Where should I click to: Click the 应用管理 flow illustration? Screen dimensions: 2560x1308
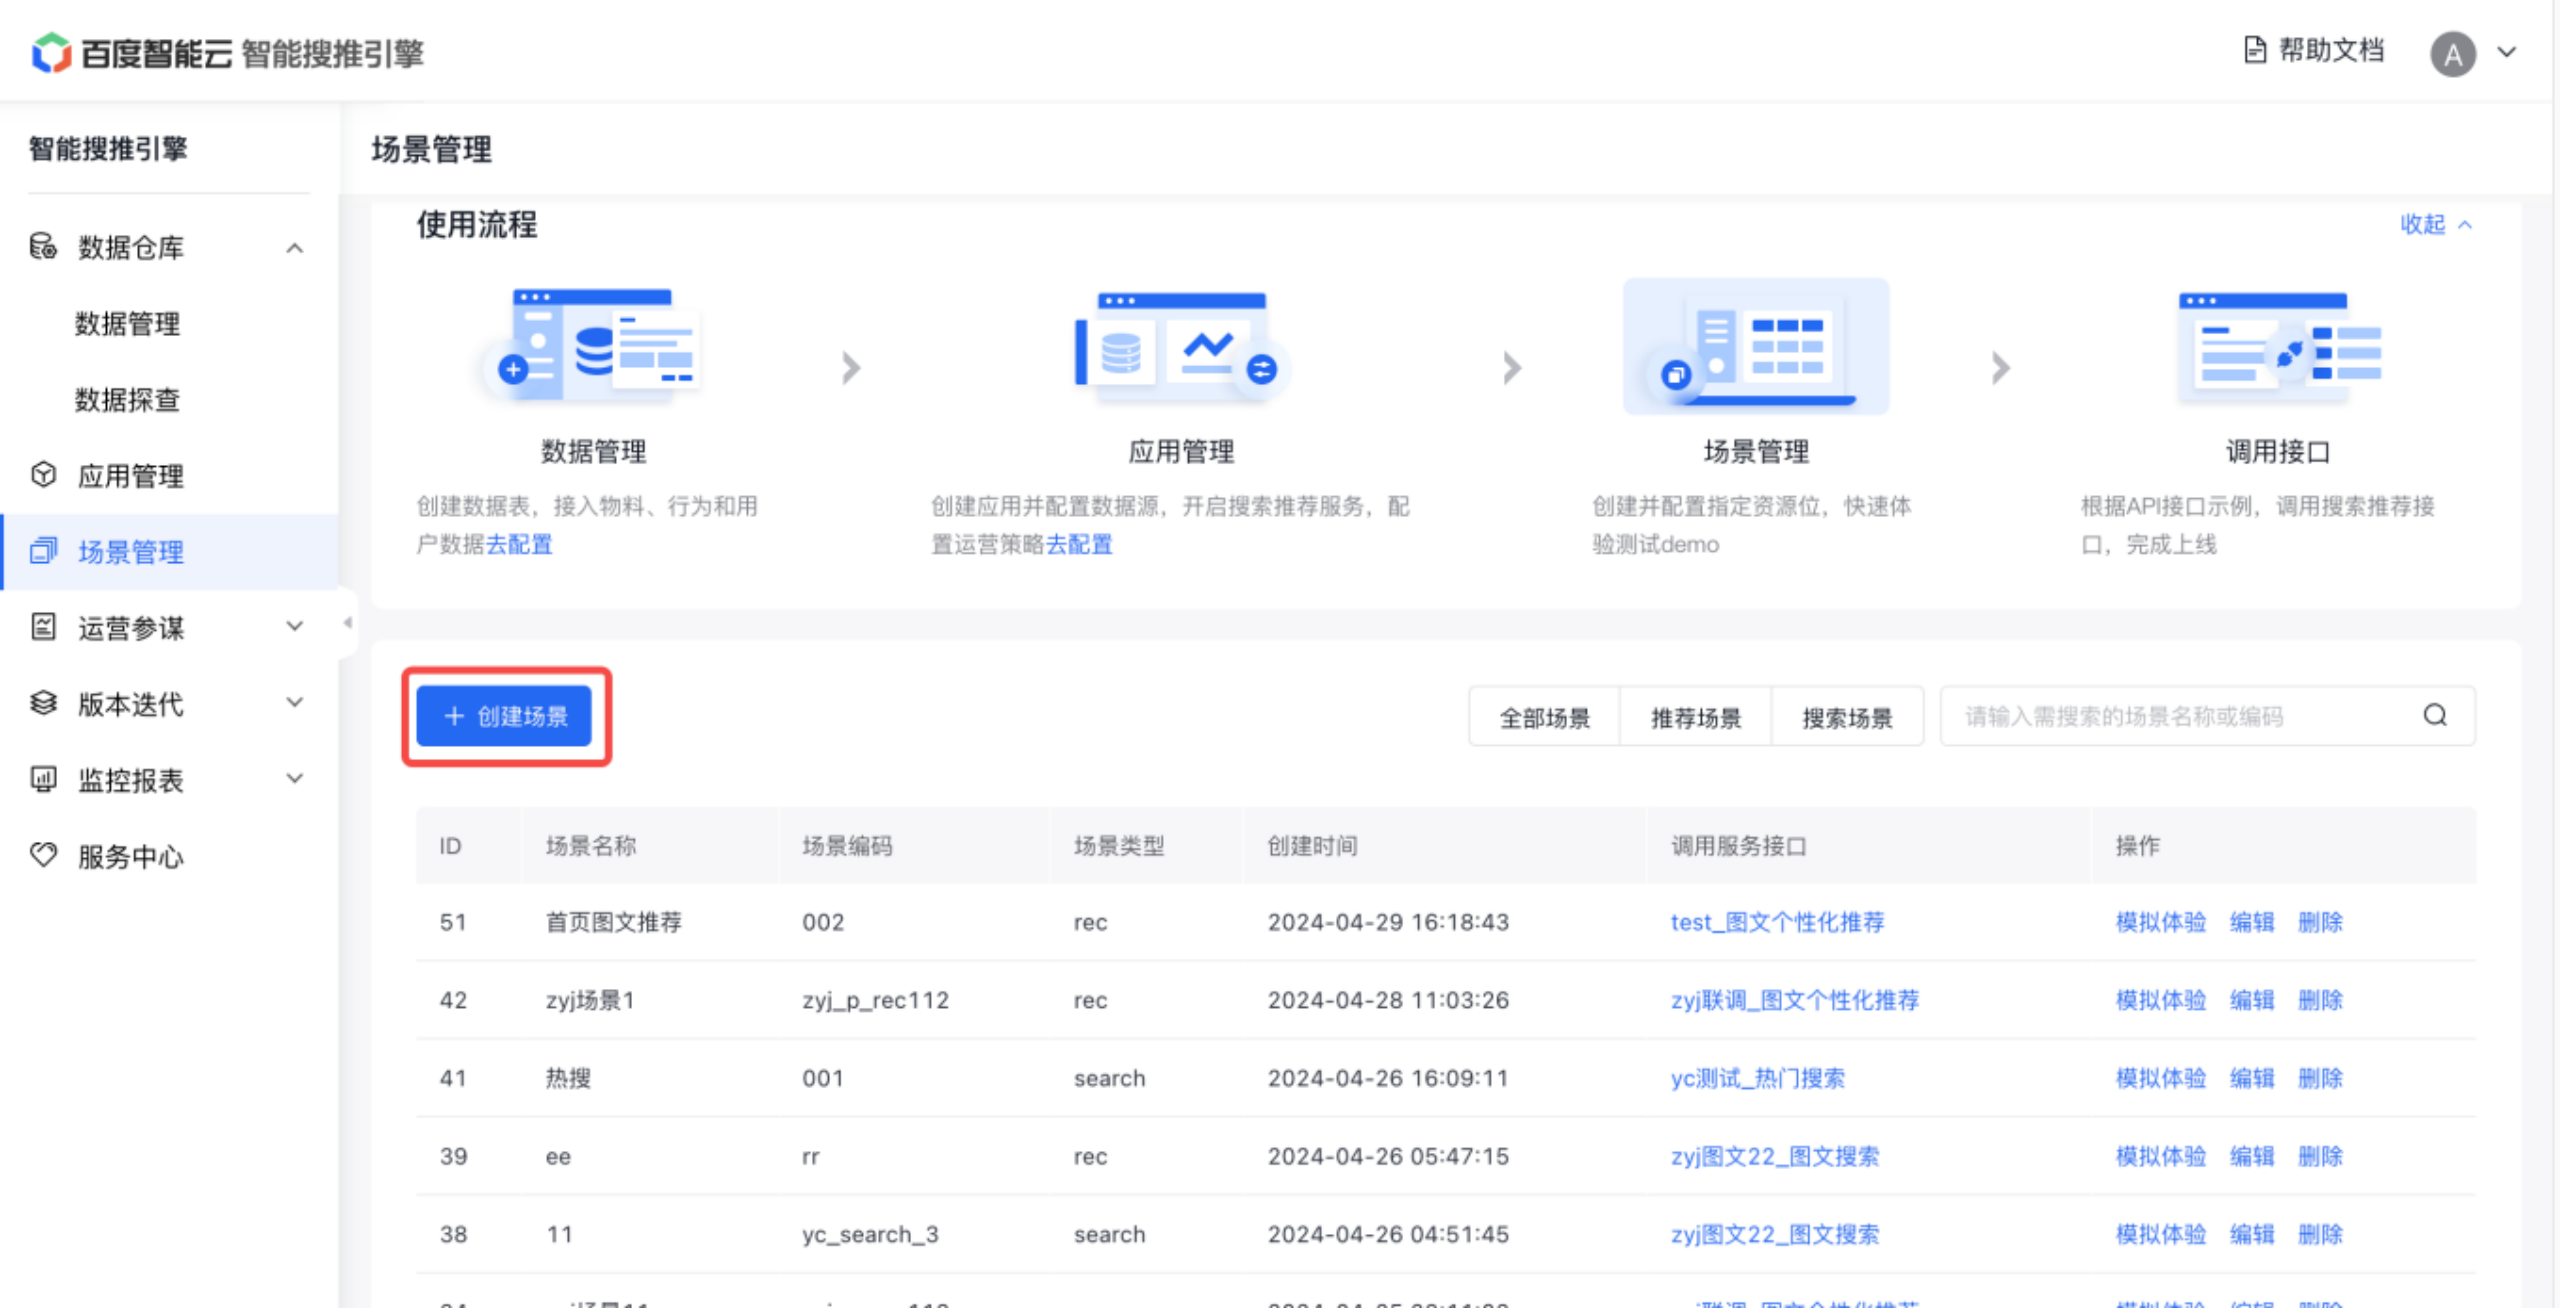click(1180, 347)
